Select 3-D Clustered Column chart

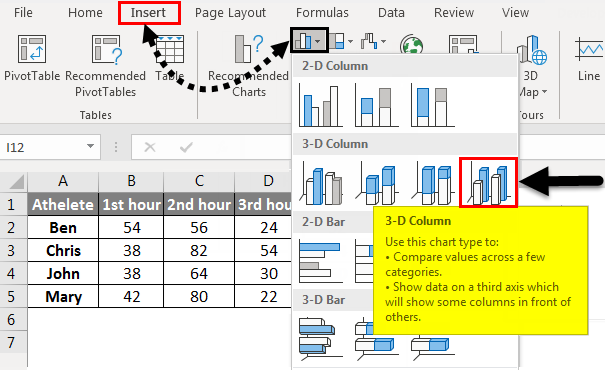click(321, 183)
